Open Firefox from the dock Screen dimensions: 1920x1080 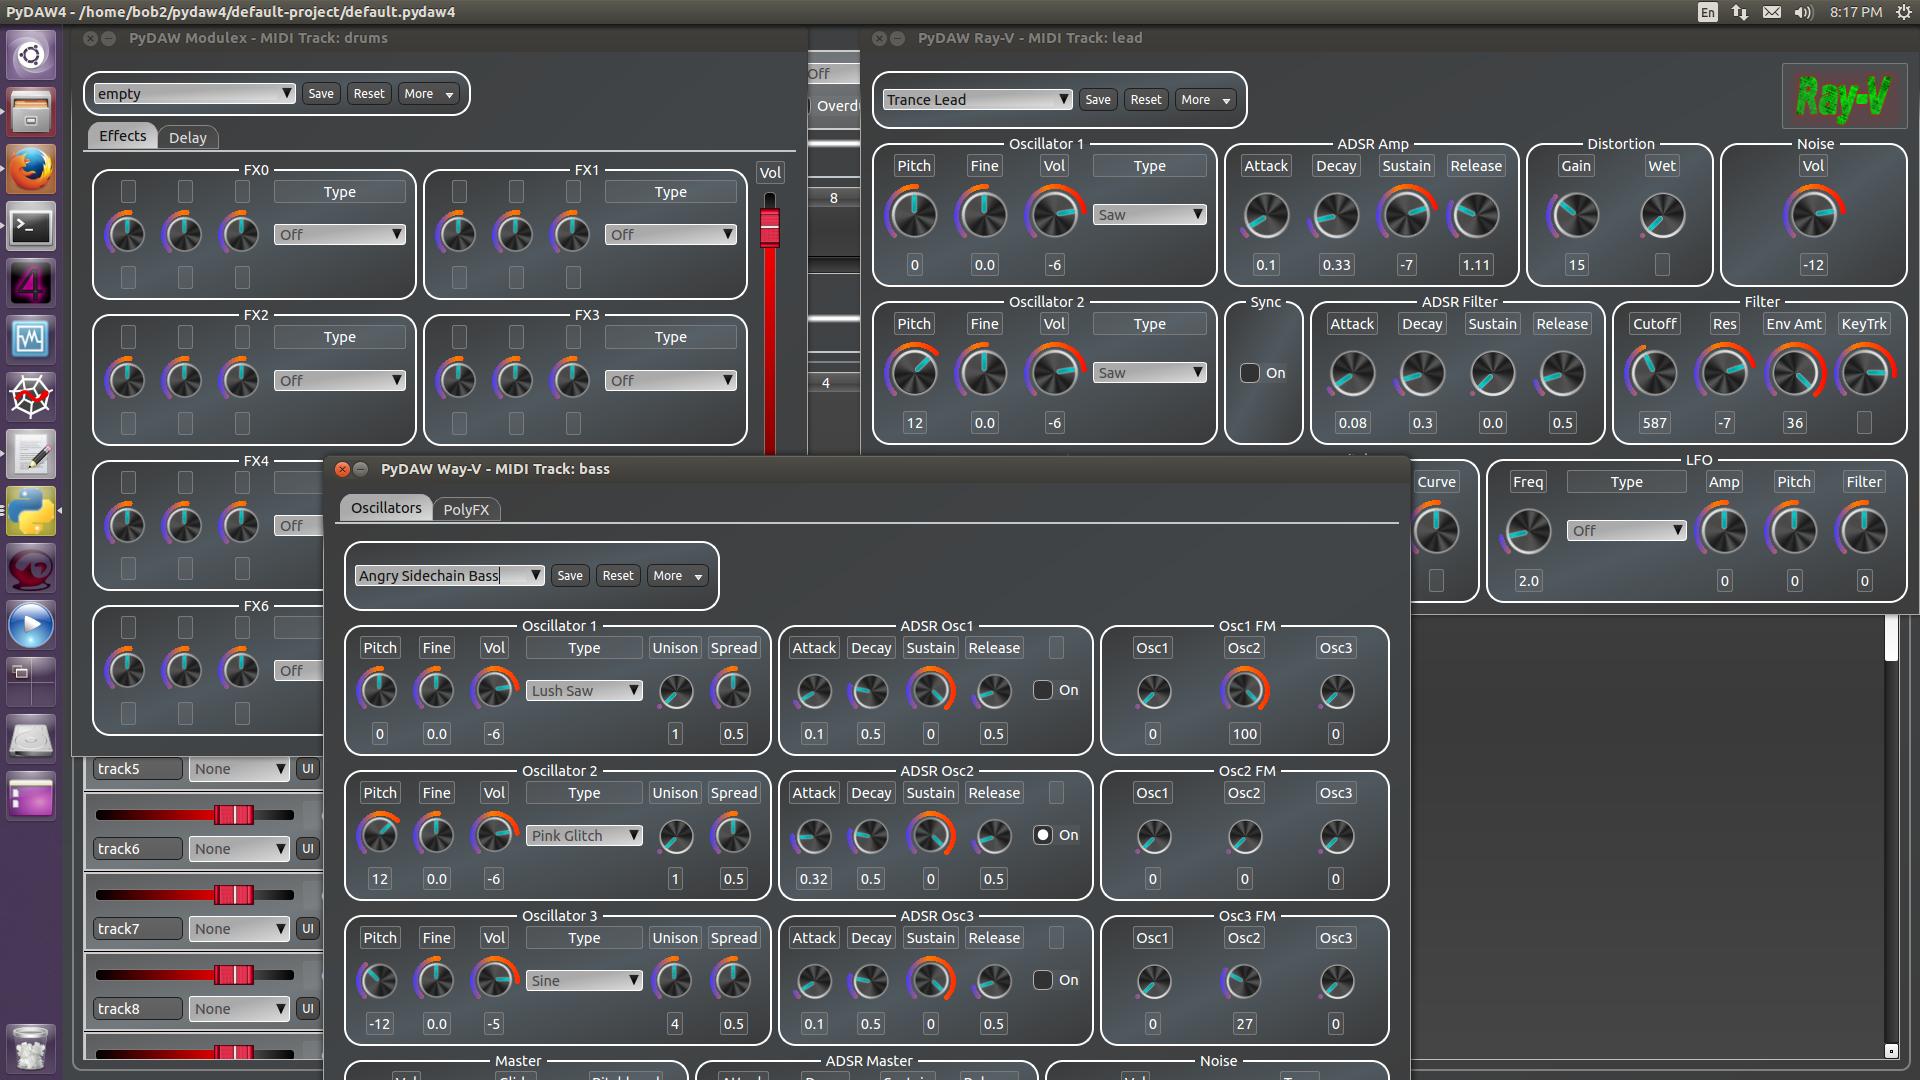pyautogui.click(x=30, y=169)
